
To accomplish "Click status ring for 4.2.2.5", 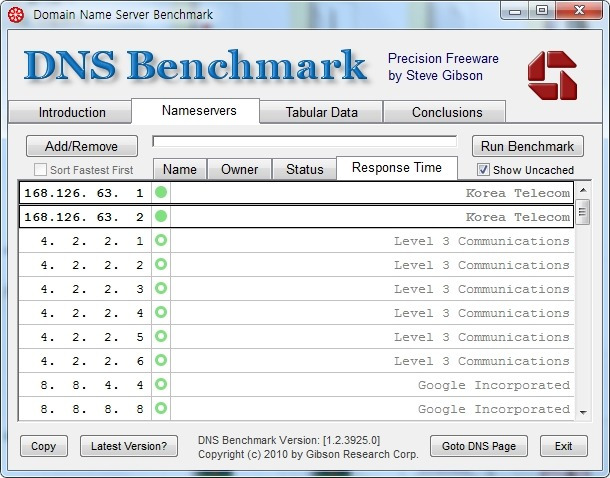I will pos(161,336).
